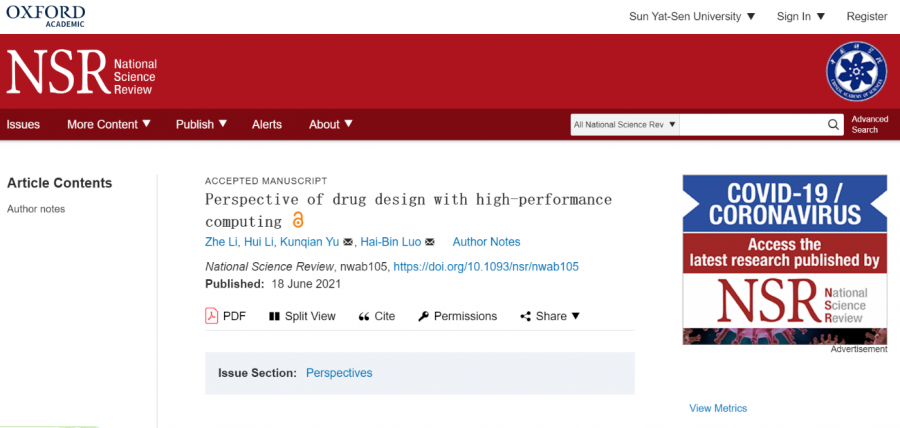Click the open access lock icon
900x428 pixels.
click(297, 221)
